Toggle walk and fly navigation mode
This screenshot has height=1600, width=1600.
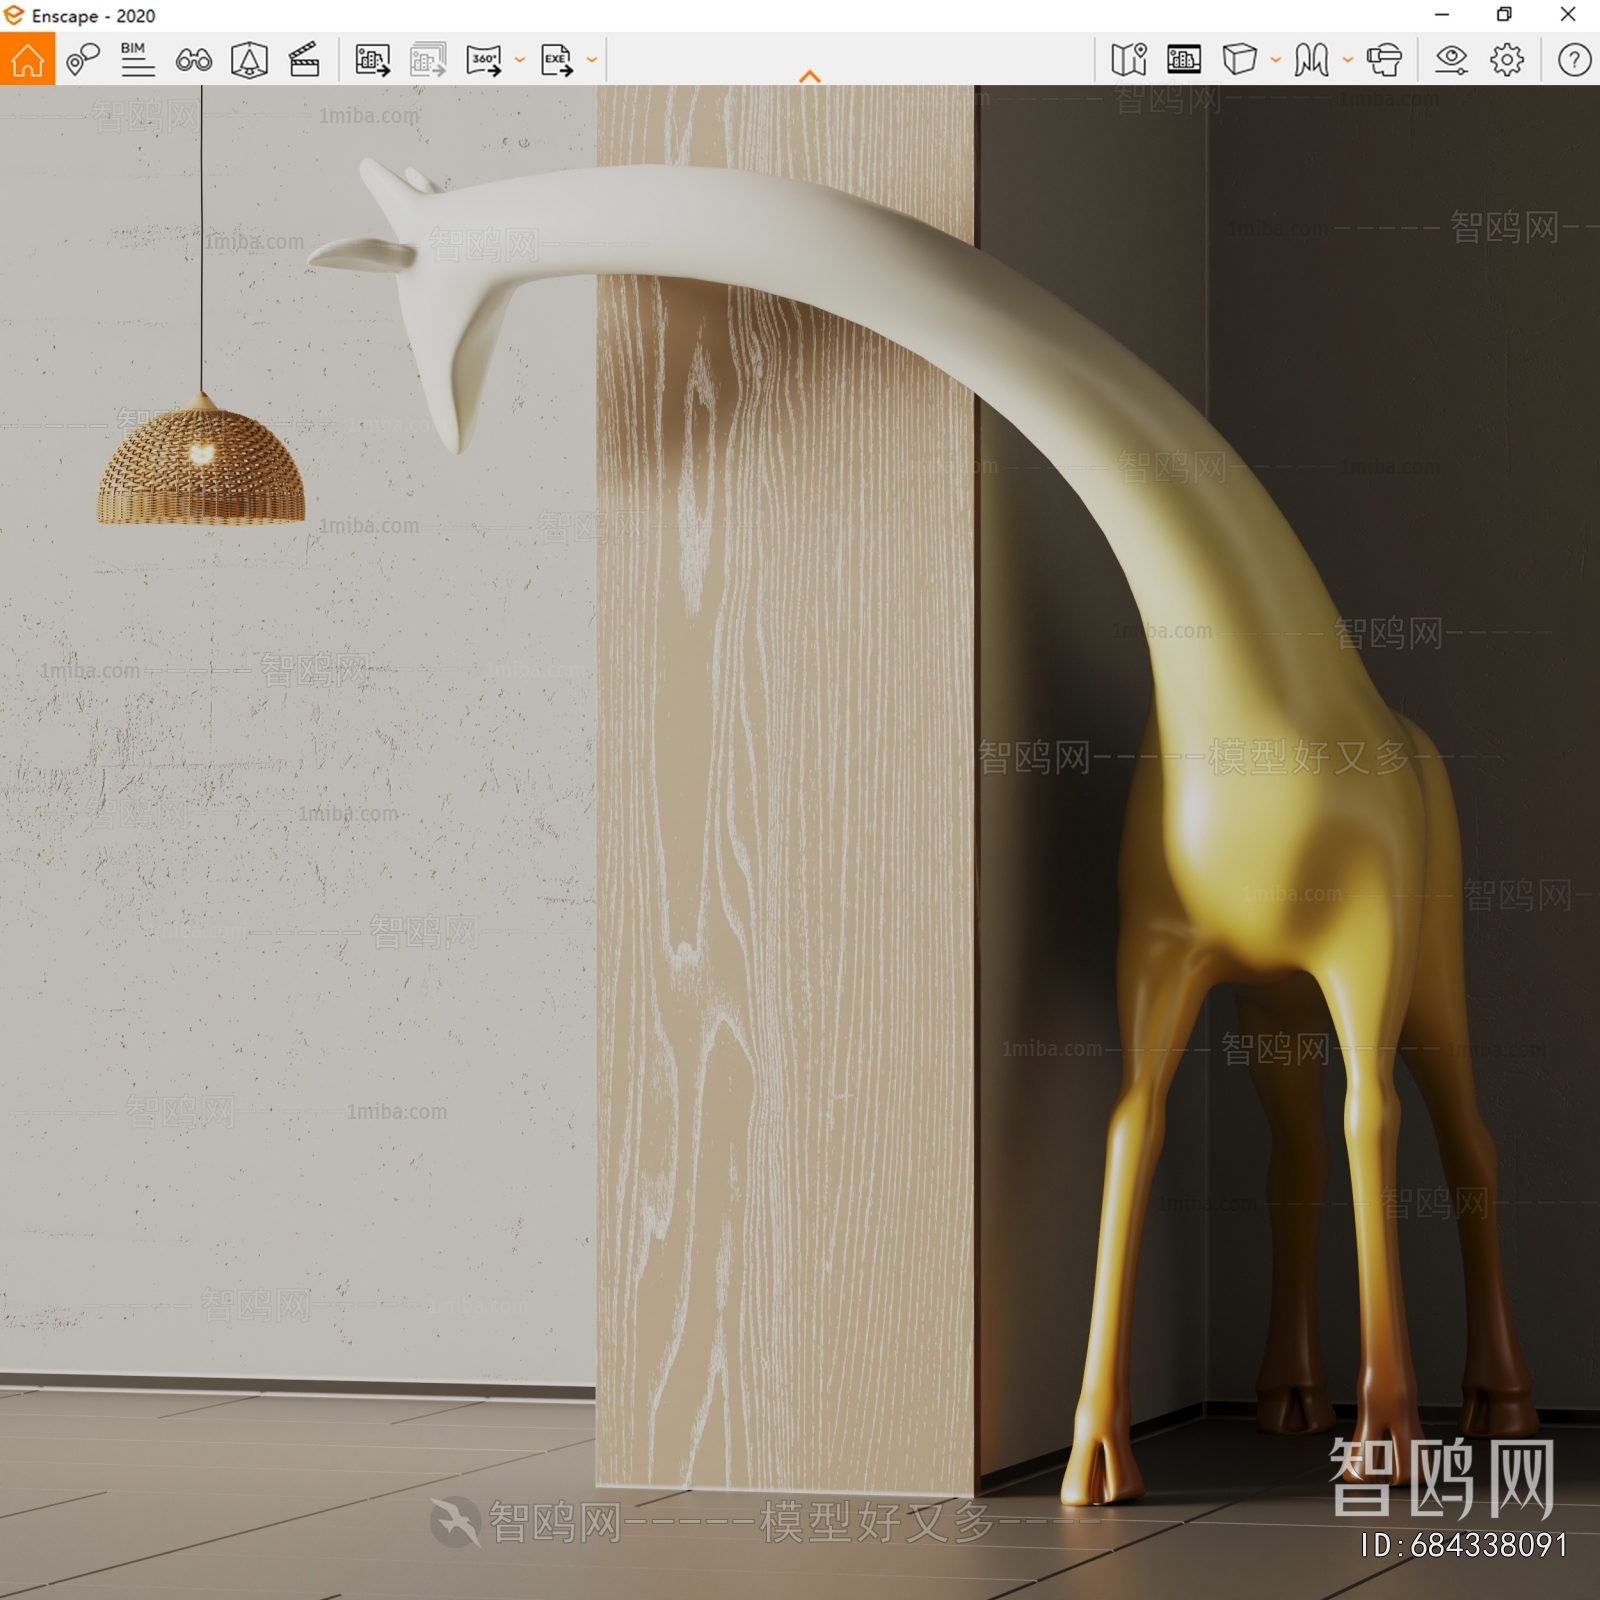tap(1311, 60)
